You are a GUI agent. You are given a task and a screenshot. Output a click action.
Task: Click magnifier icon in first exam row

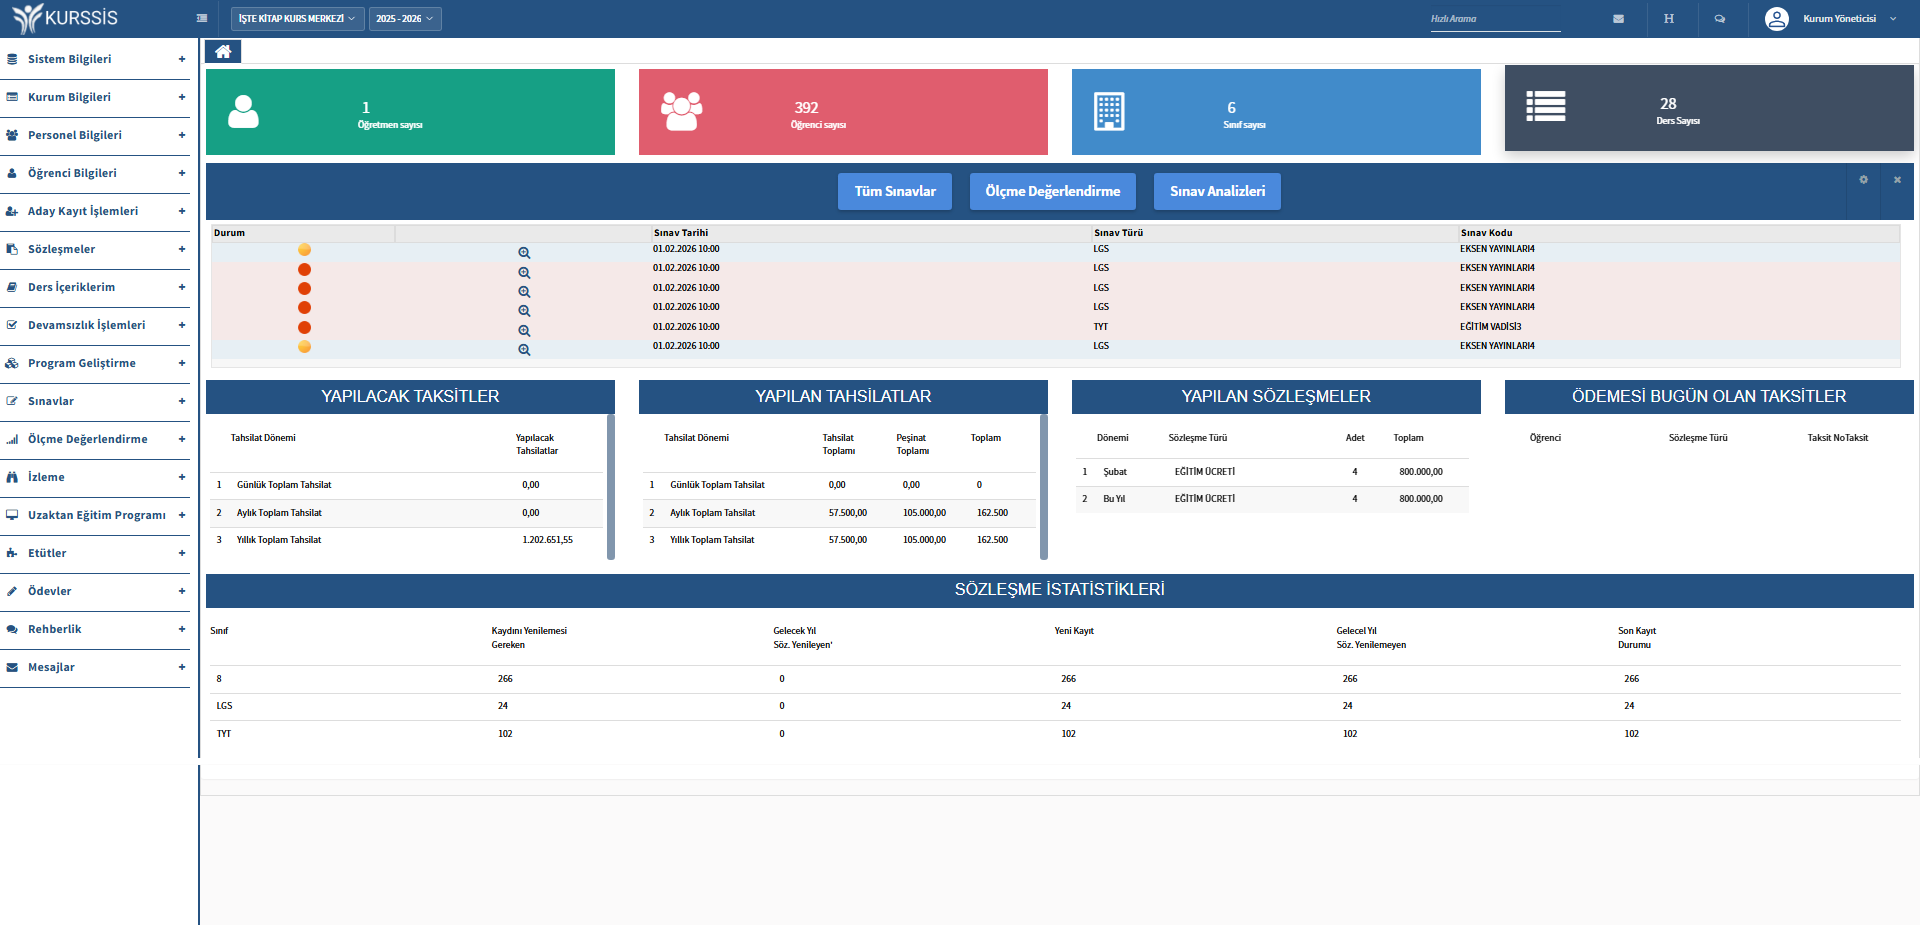tap(524, 253)
